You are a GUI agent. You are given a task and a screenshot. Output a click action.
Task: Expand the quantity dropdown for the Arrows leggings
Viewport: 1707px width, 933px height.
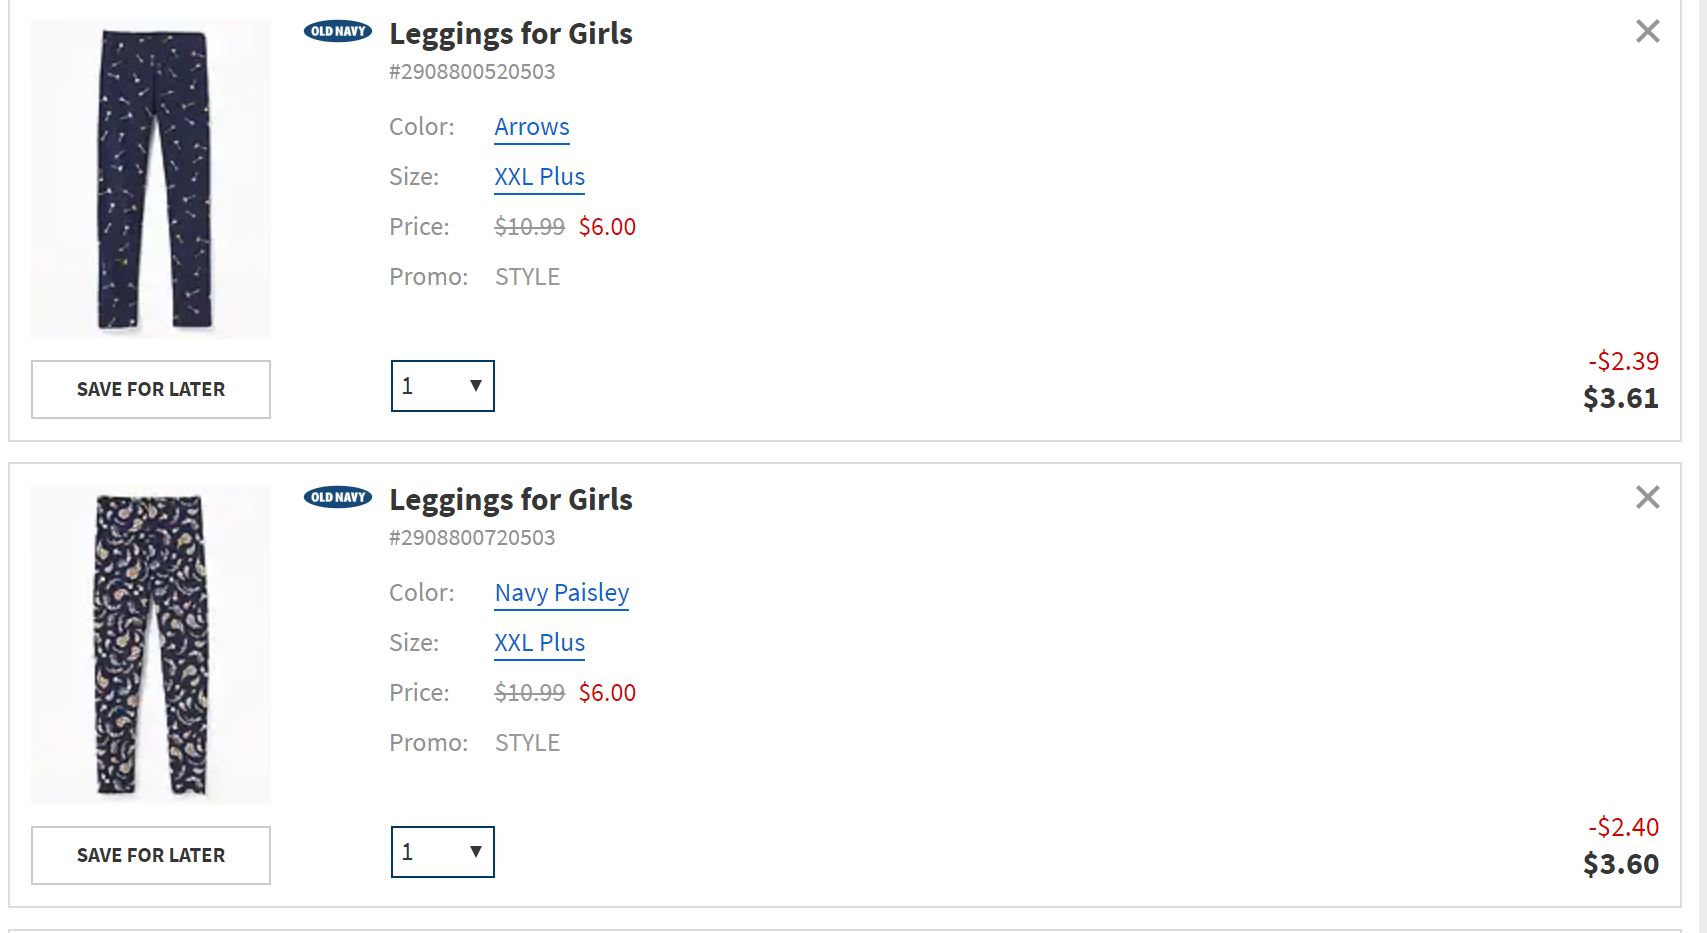point(442,386)
